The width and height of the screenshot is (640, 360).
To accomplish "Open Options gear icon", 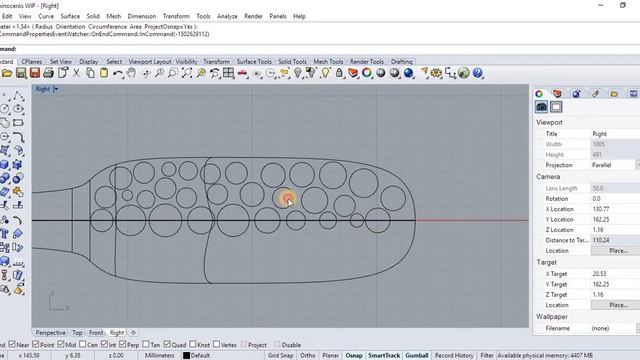I will pos(436,73).
